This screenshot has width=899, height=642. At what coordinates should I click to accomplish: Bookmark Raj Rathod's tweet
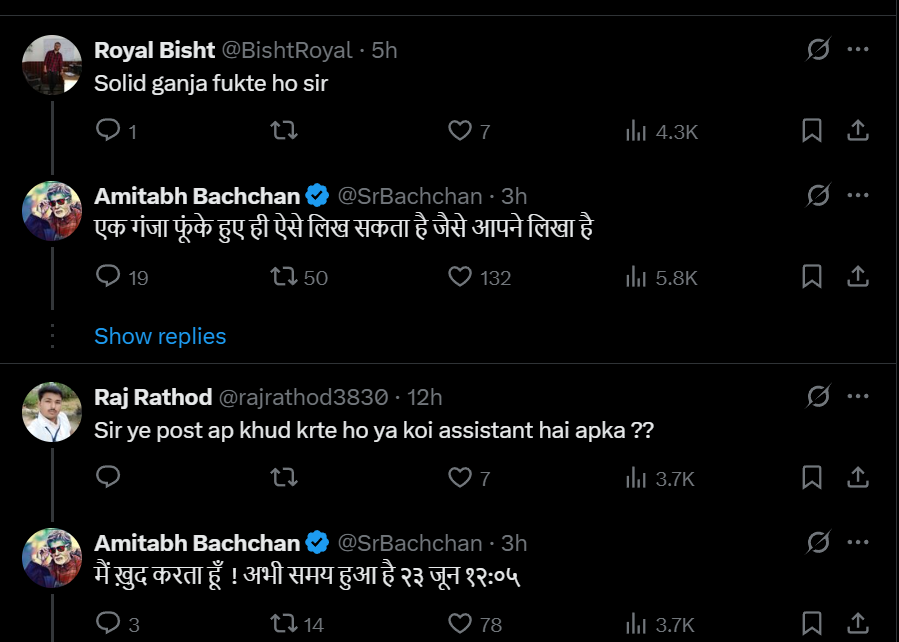(812, 479)
